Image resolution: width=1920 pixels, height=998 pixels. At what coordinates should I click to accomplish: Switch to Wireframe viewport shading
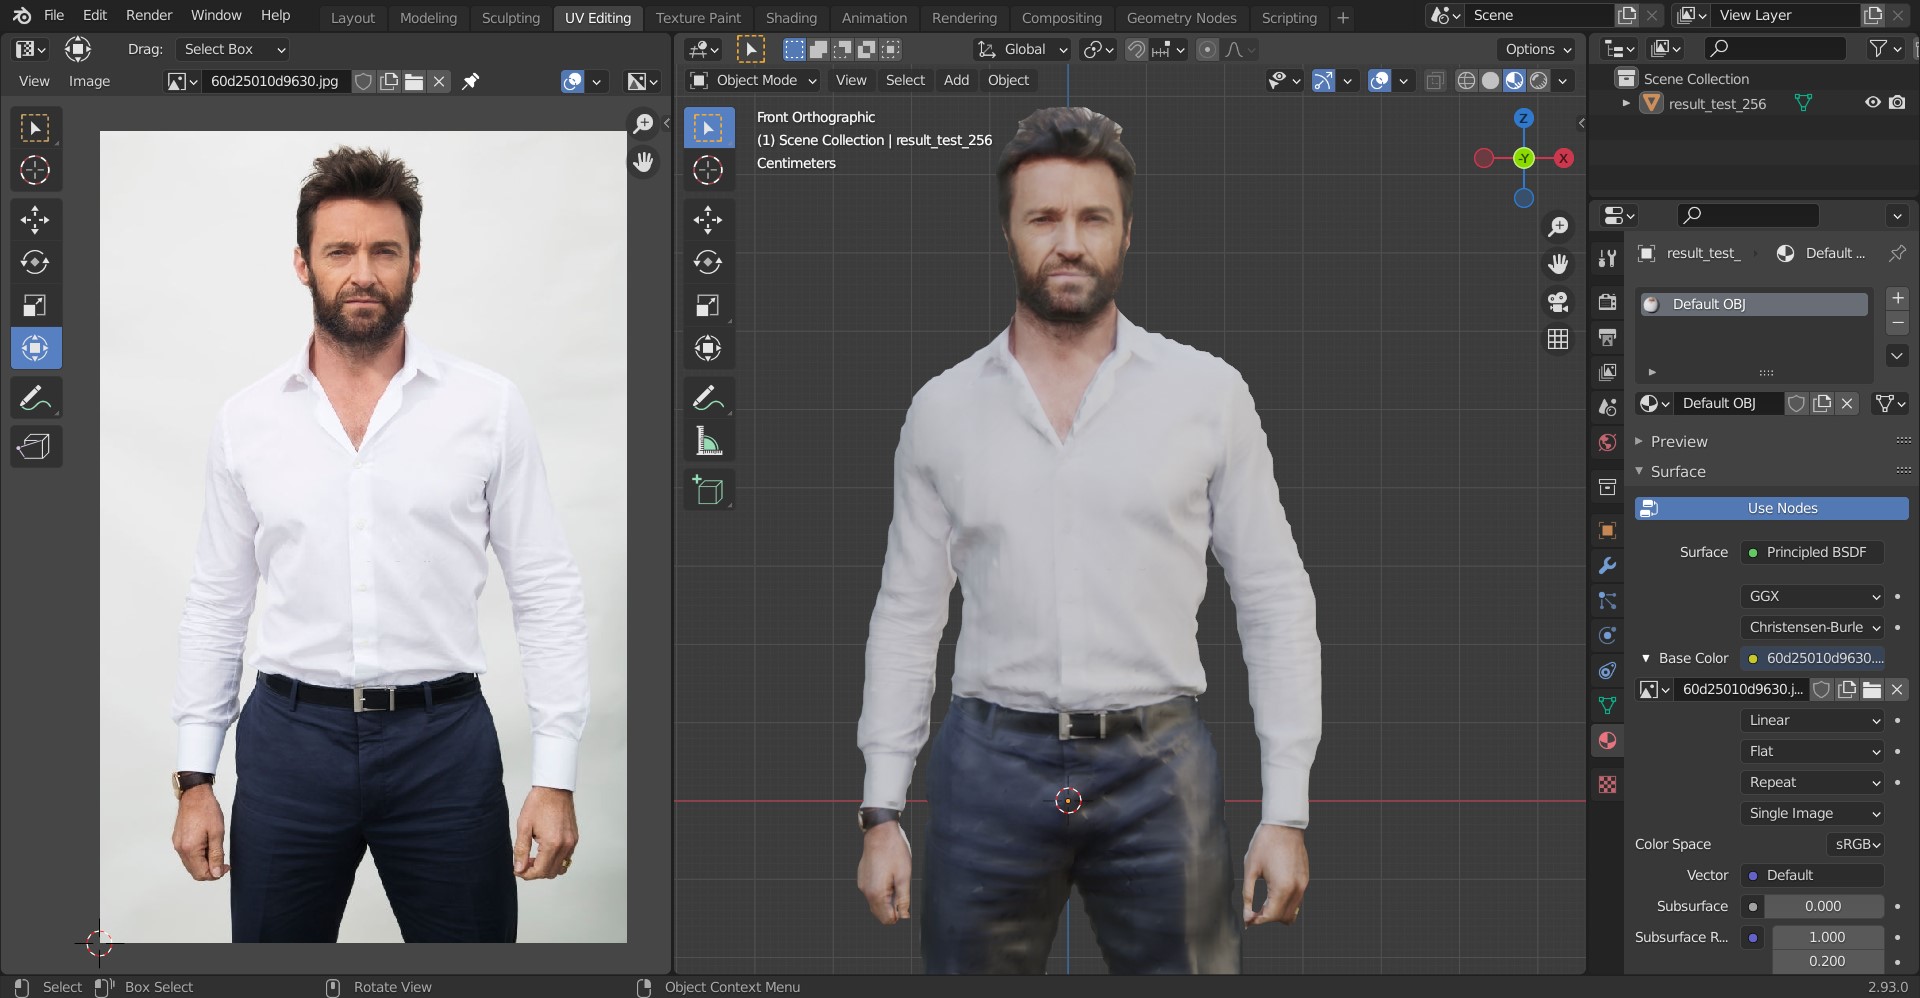(x=1466, y=81)
